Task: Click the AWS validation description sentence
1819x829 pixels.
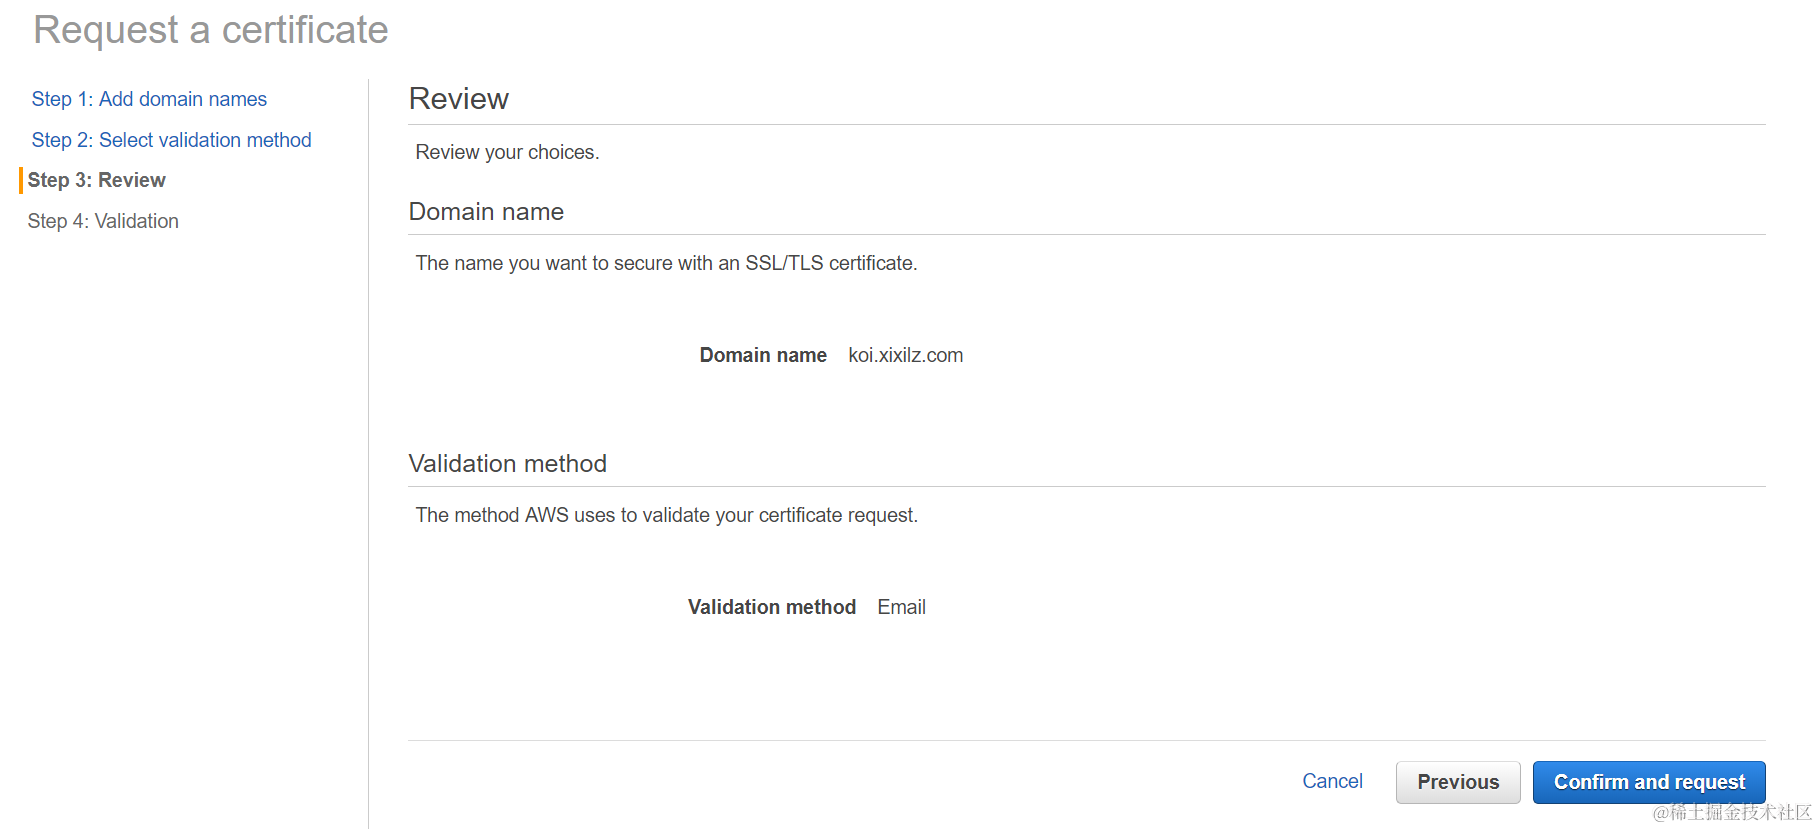Action: 666,515
